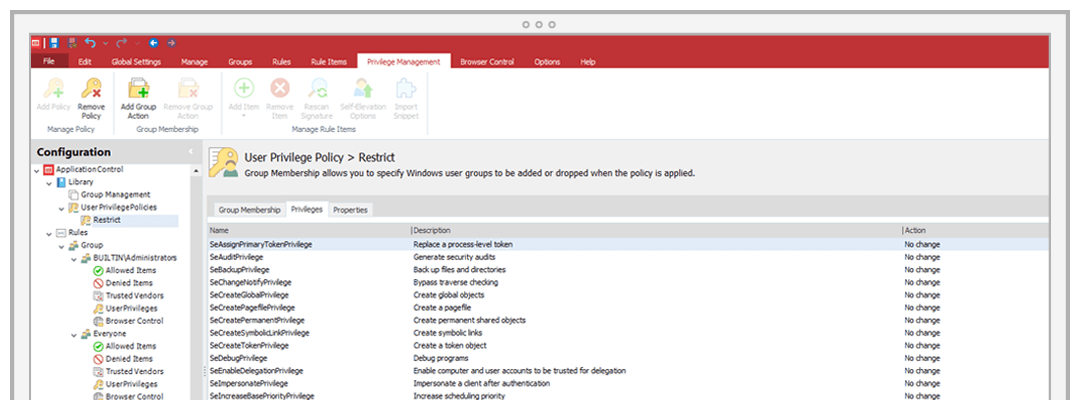Navigate back with the blue left-arrow icon
Viewport: 1080px width, 400px height.
154,43
